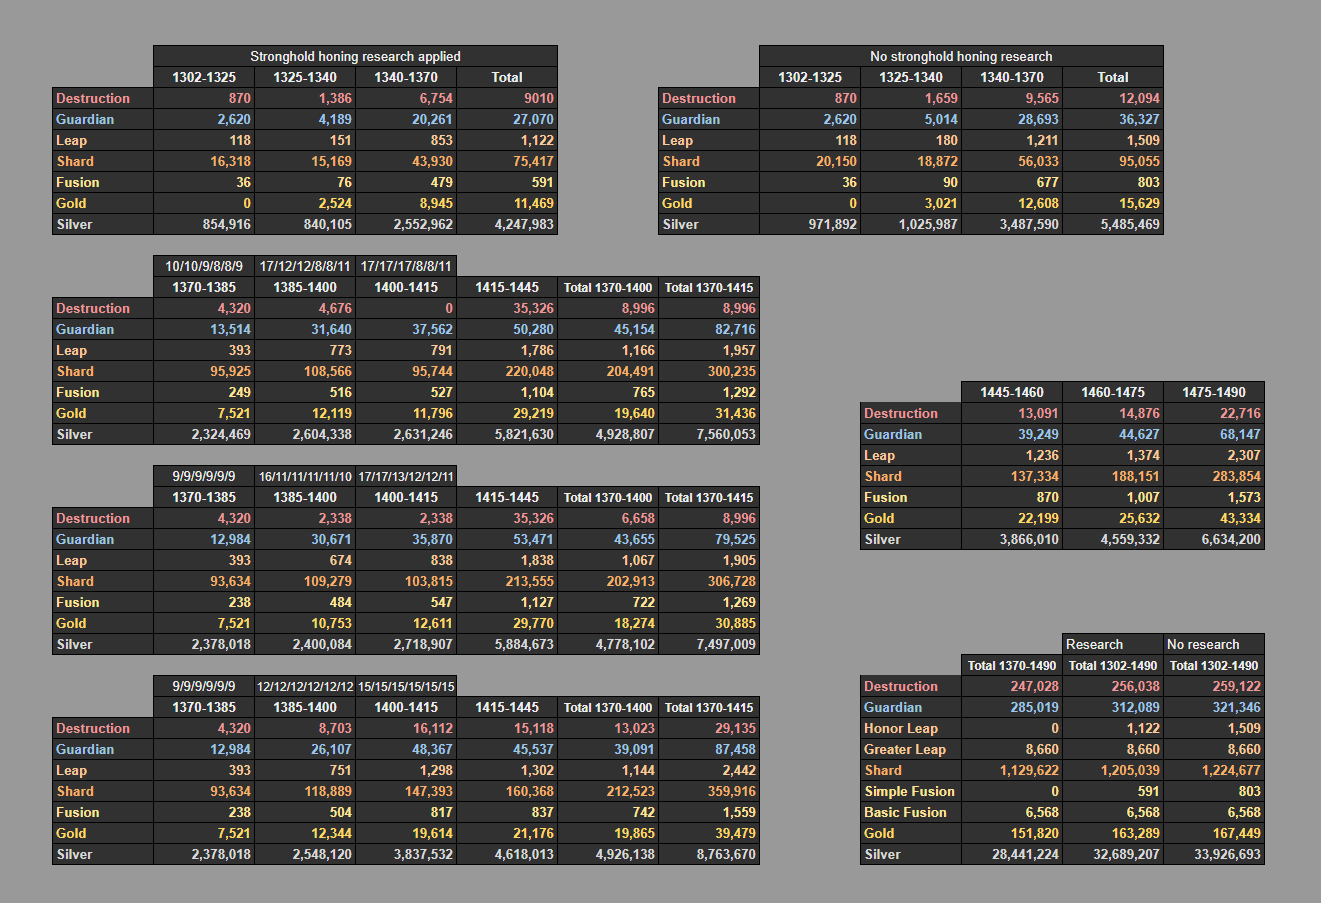The image size is (1321, 903).
Task: Select the destruction total cell 9010
Action: pyautogui.click(x=507, y=98)
